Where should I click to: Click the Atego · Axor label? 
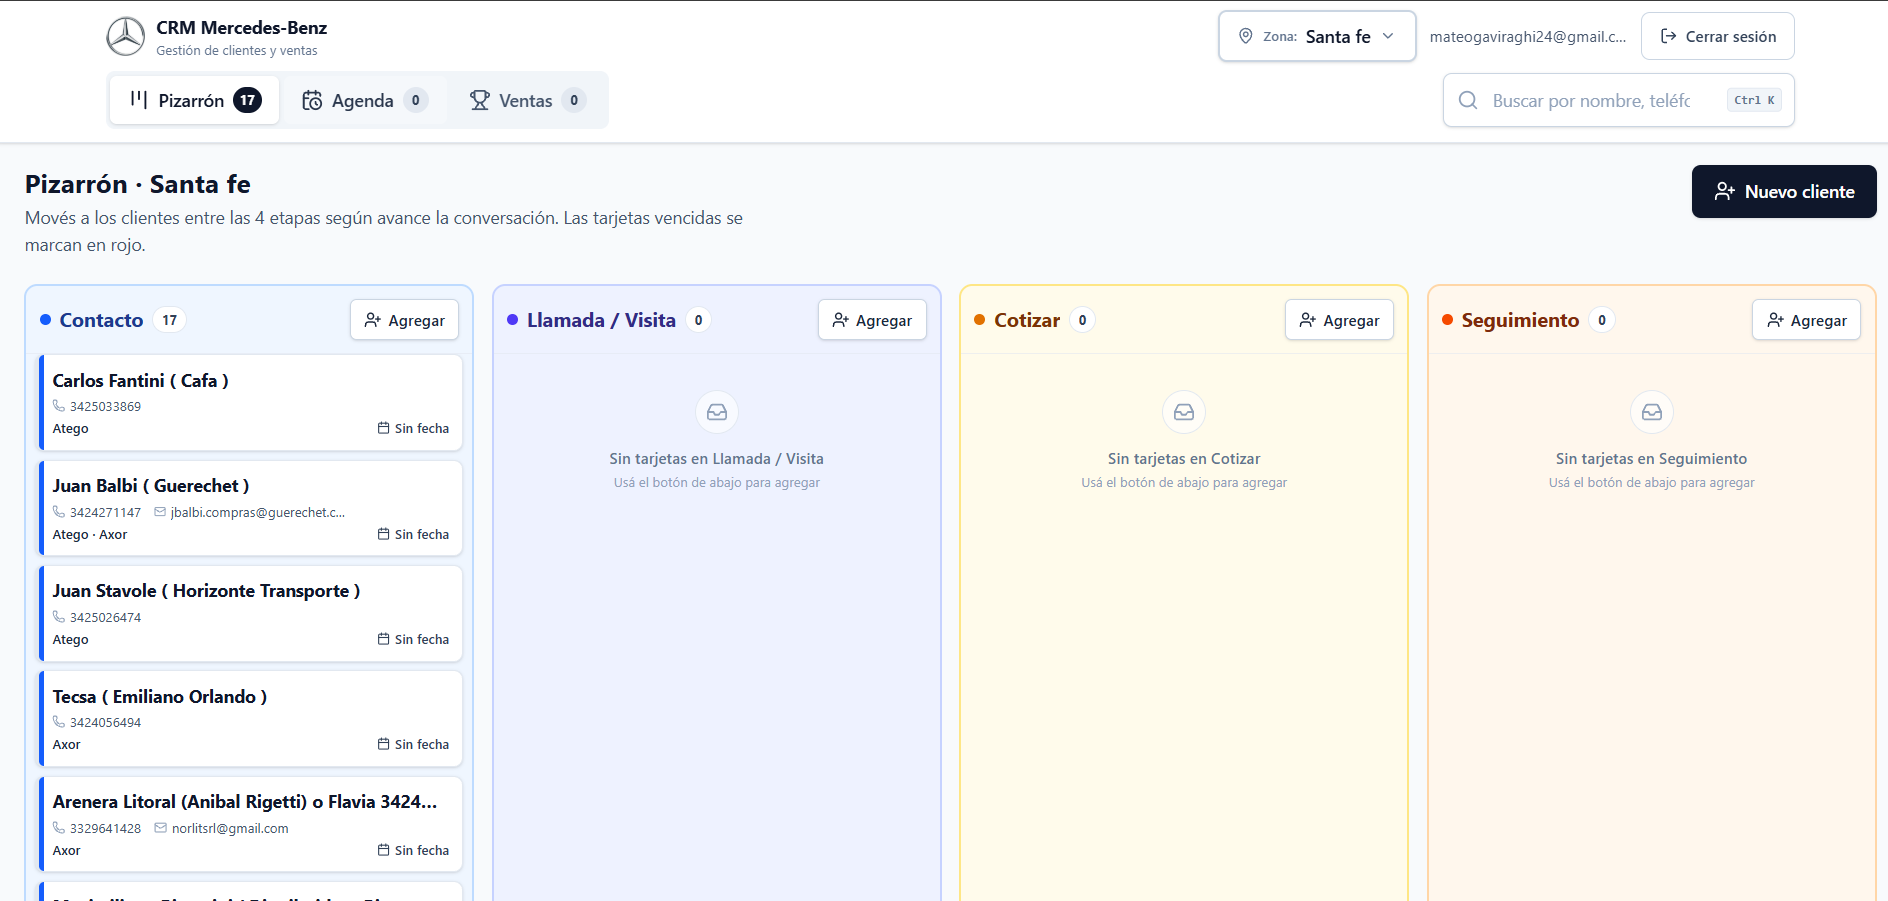tap(90, 534)
